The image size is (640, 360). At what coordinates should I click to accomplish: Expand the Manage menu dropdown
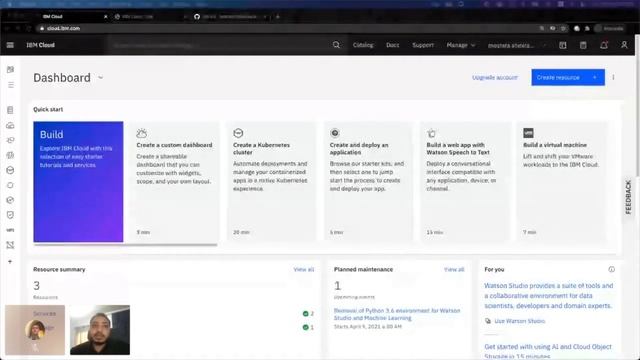[x=461, y=45]
